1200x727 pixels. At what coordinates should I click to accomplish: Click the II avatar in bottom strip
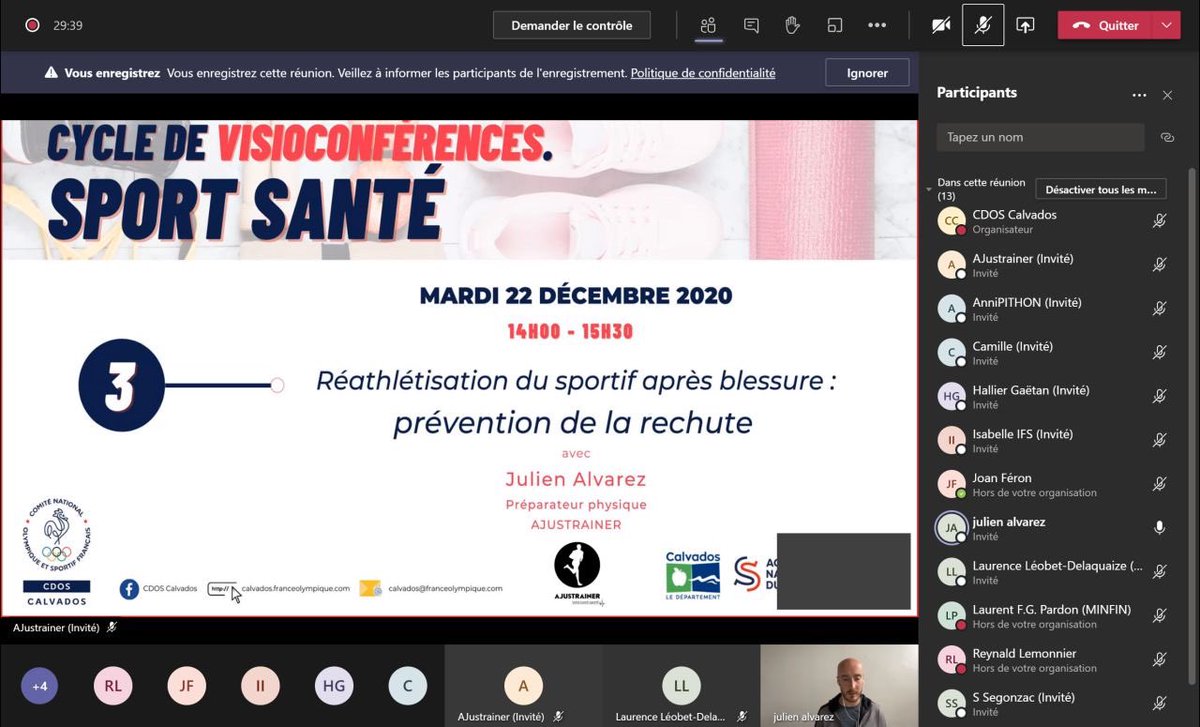click(x=260, y=686)
